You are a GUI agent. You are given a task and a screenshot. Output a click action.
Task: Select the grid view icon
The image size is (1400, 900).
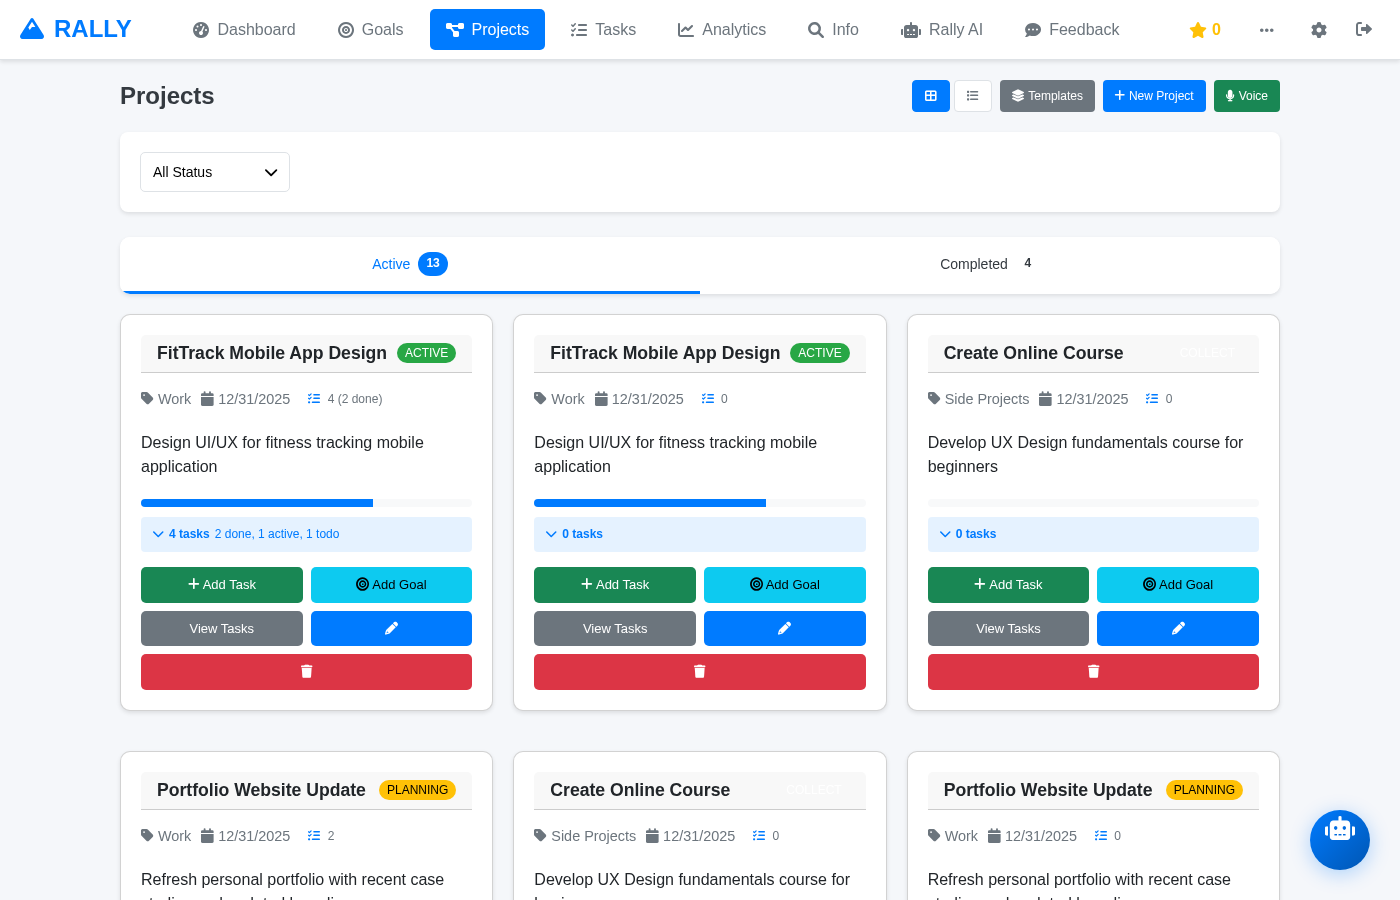pyautogui.click(x=930, y=95)
